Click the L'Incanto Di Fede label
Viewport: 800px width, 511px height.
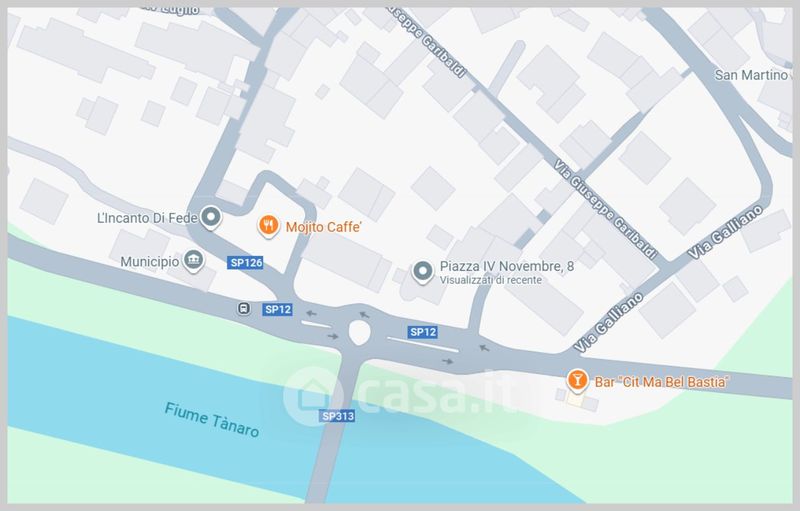tap(147, 218)
